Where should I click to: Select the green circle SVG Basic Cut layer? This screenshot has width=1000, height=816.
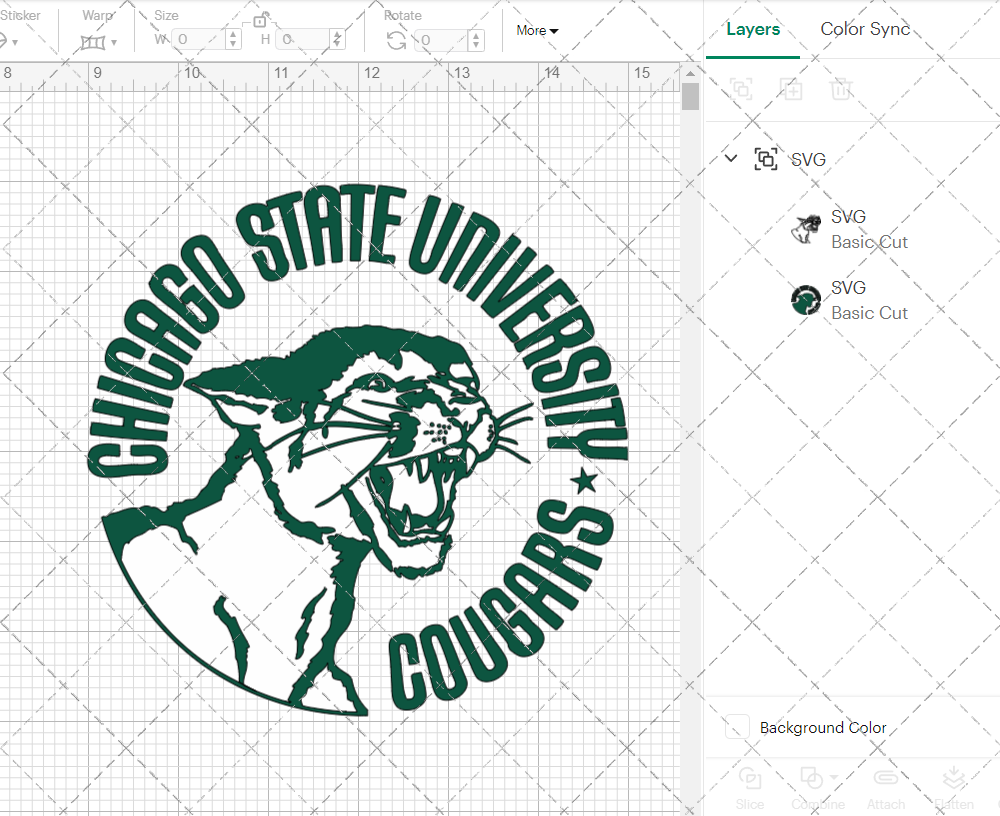click(869, 299)
